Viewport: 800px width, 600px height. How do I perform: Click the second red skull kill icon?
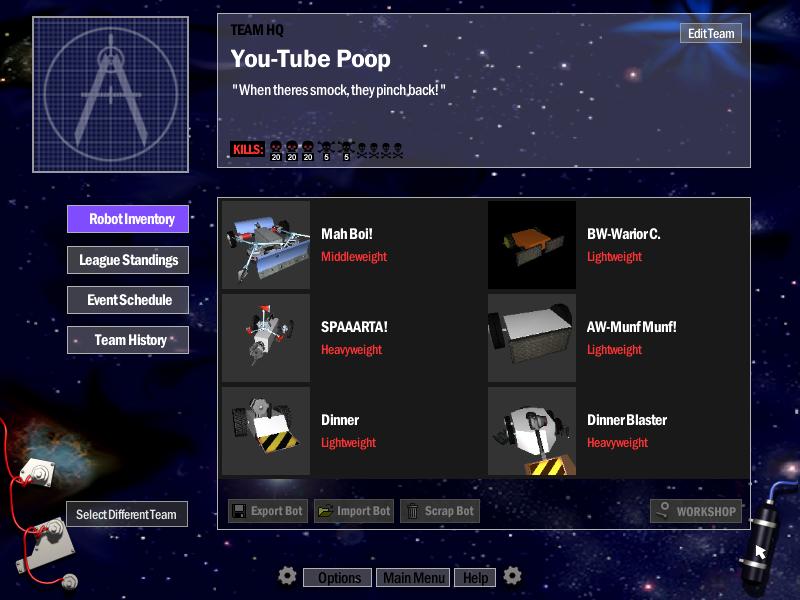[292, 151]
